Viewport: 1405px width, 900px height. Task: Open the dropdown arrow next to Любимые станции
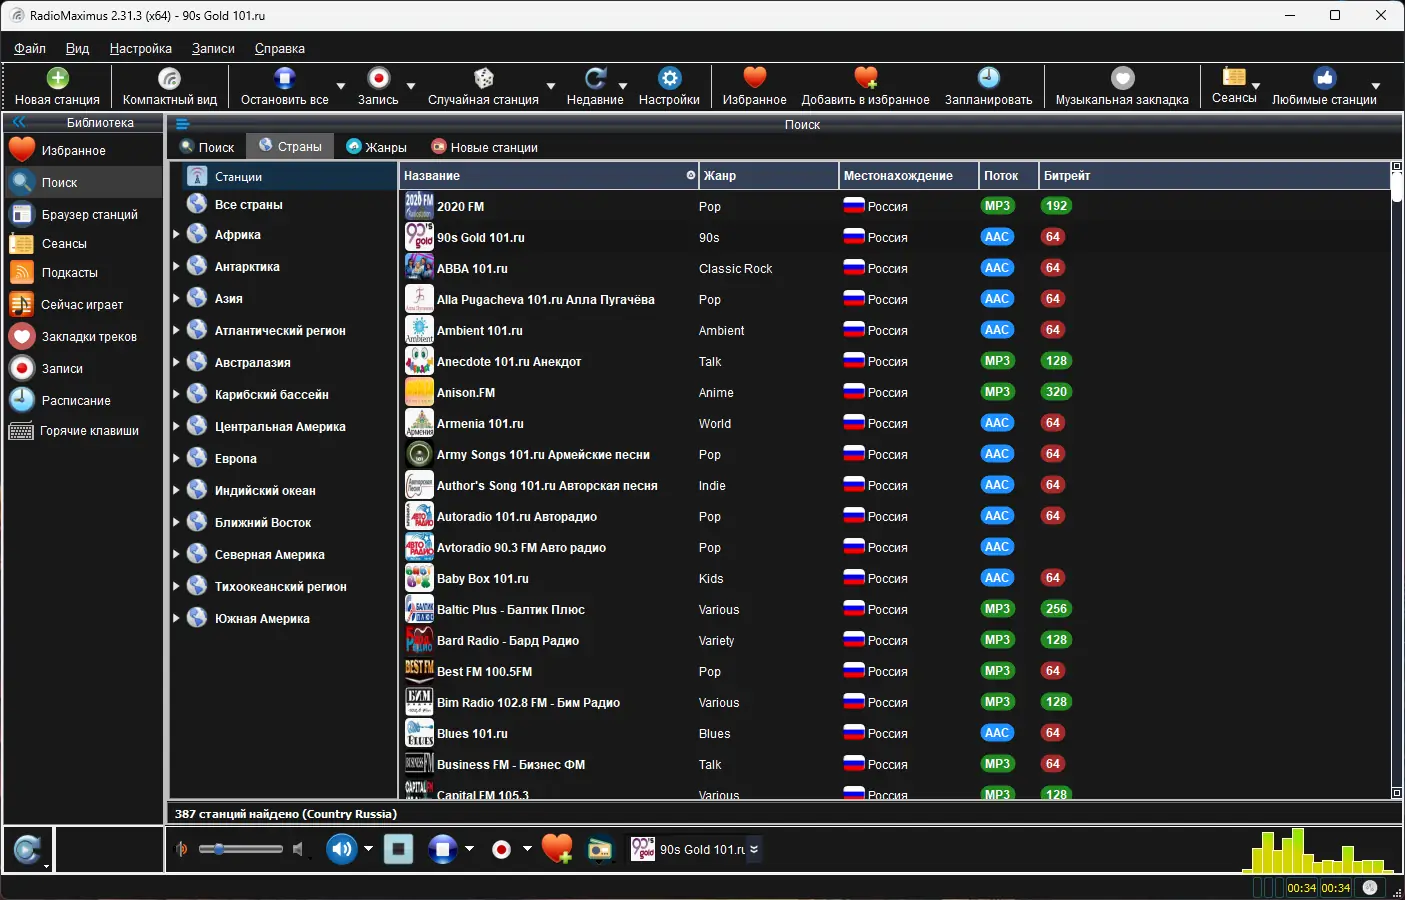(1376, 86)
